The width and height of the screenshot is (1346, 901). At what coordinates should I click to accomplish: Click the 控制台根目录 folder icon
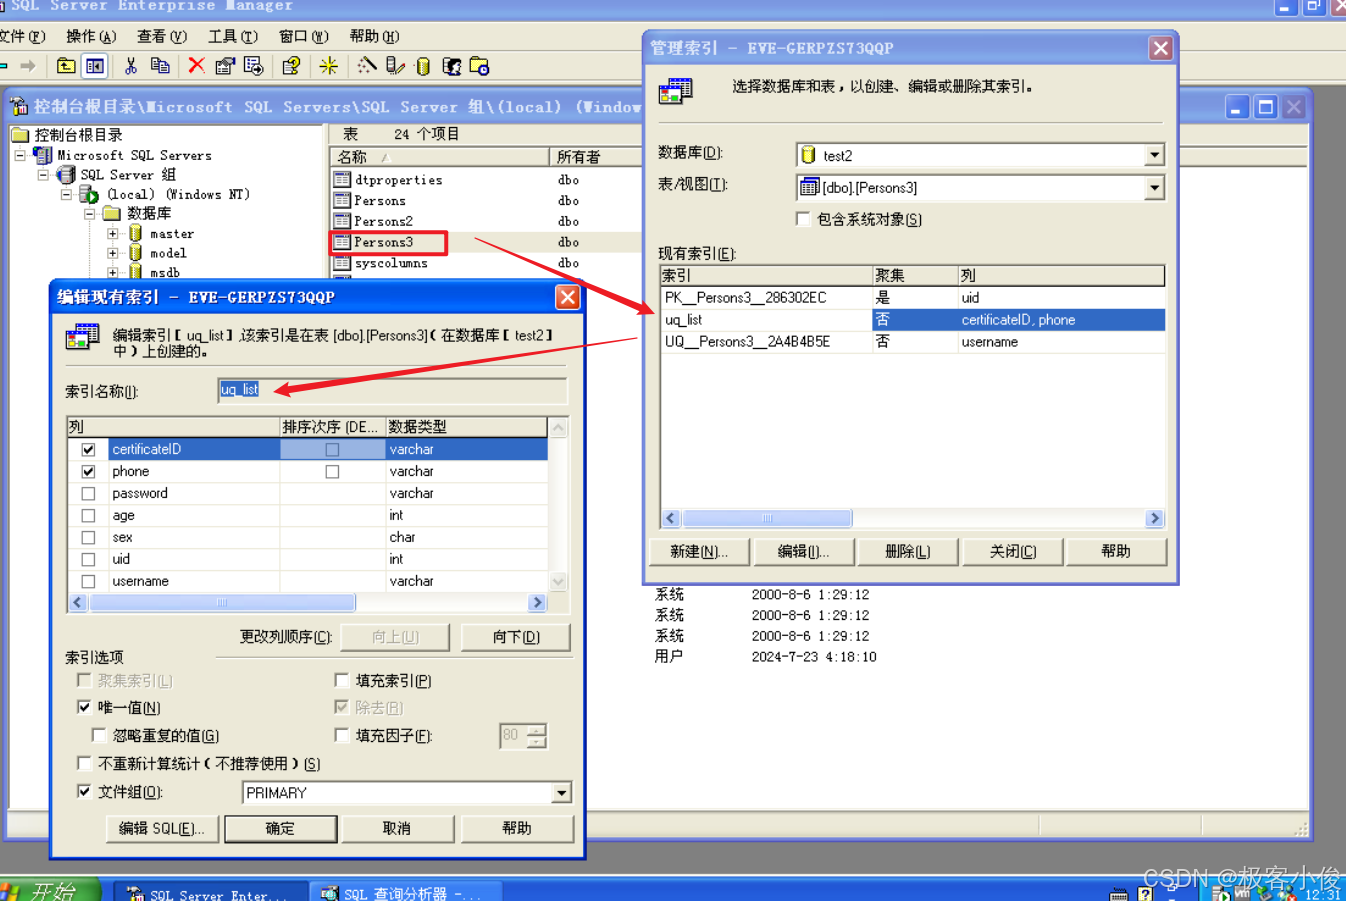(20, 135)
